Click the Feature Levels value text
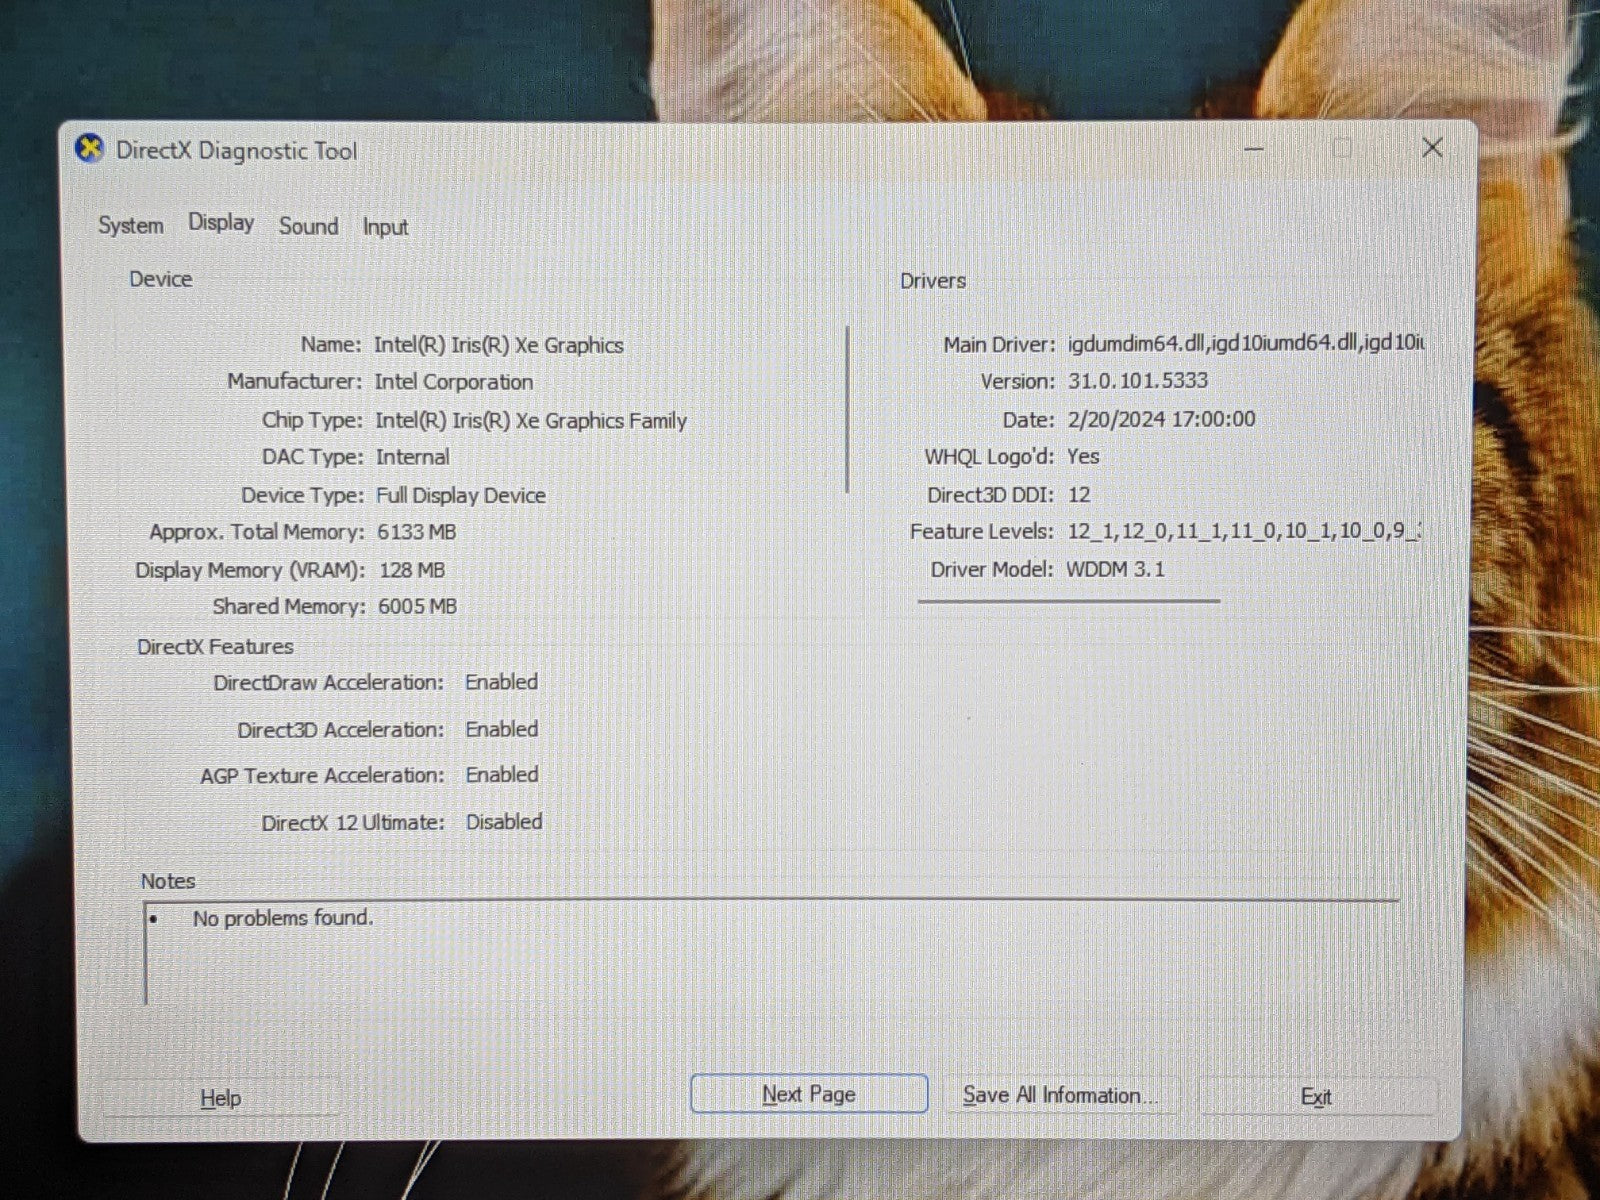 pos(1243,531)
